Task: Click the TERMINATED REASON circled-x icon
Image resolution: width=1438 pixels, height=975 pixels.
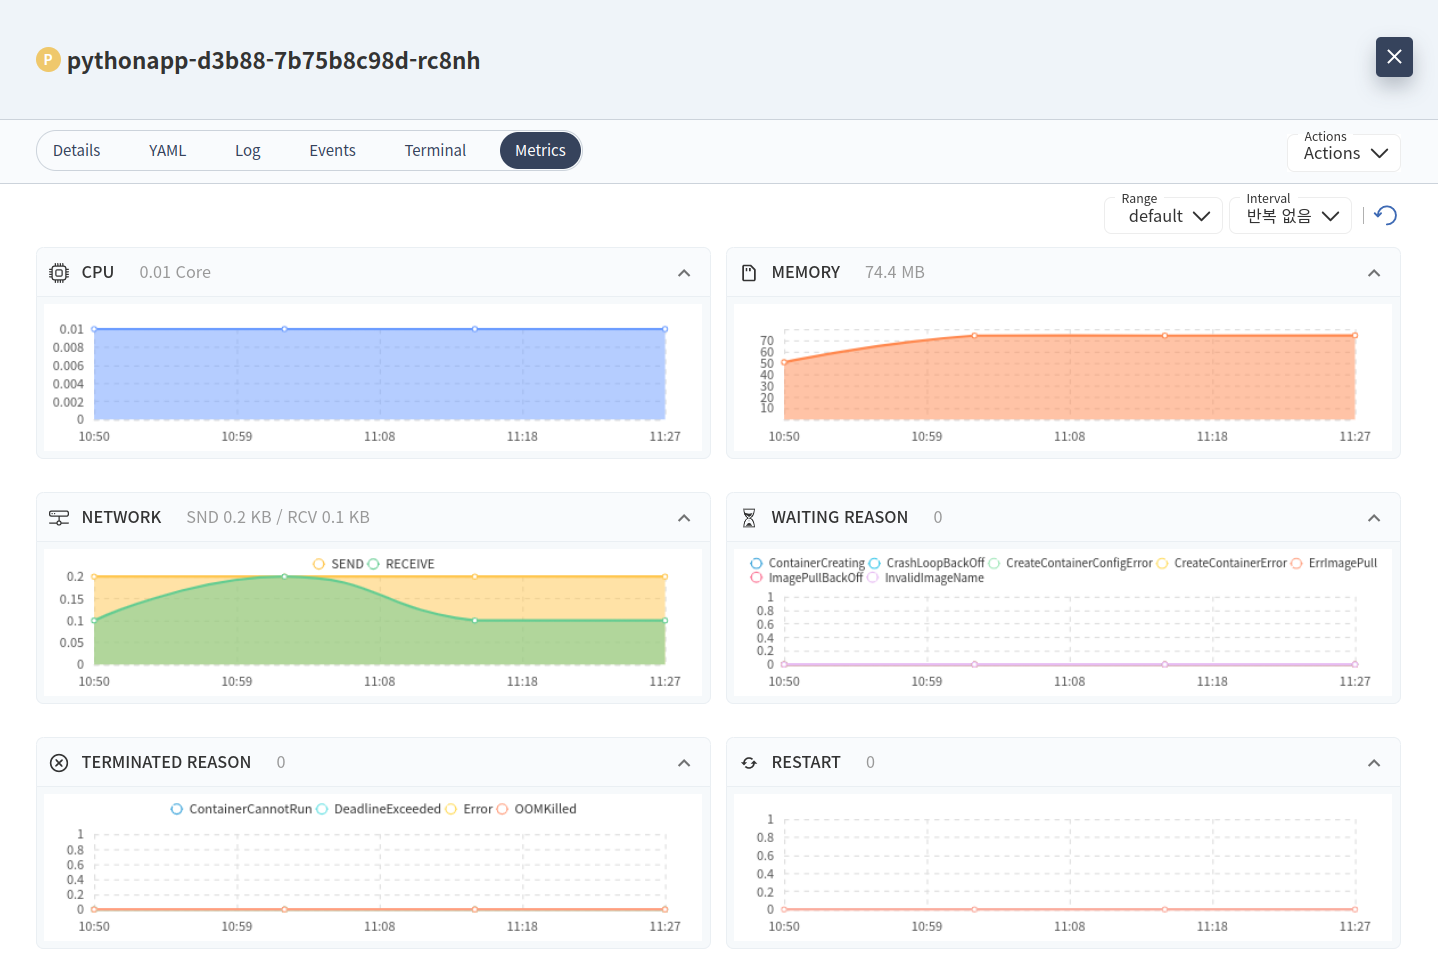Action: (59, 763)
